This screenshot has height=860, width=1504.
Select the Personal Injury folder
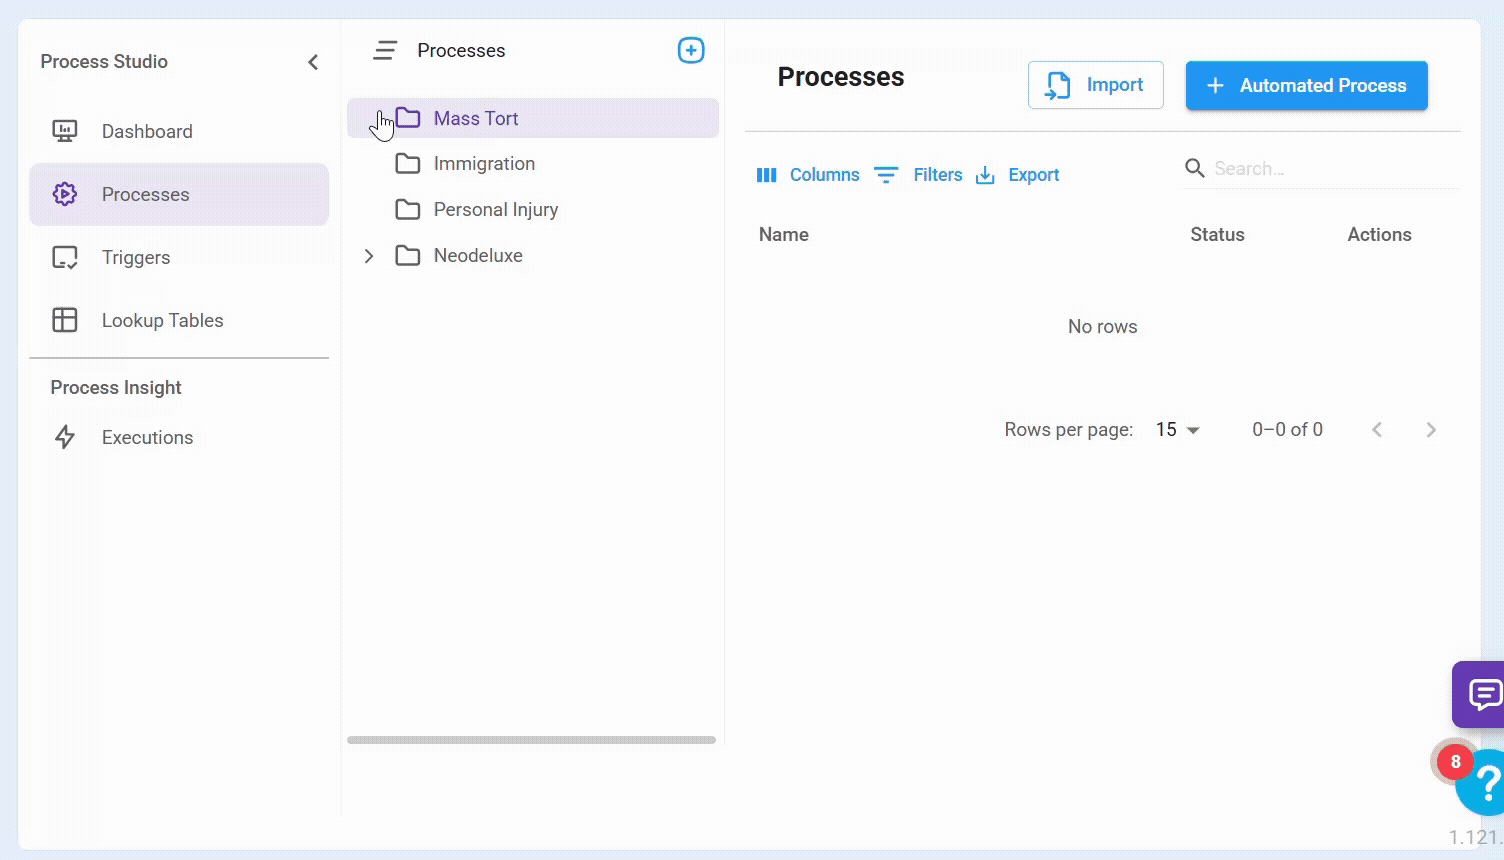pos(495,210)
